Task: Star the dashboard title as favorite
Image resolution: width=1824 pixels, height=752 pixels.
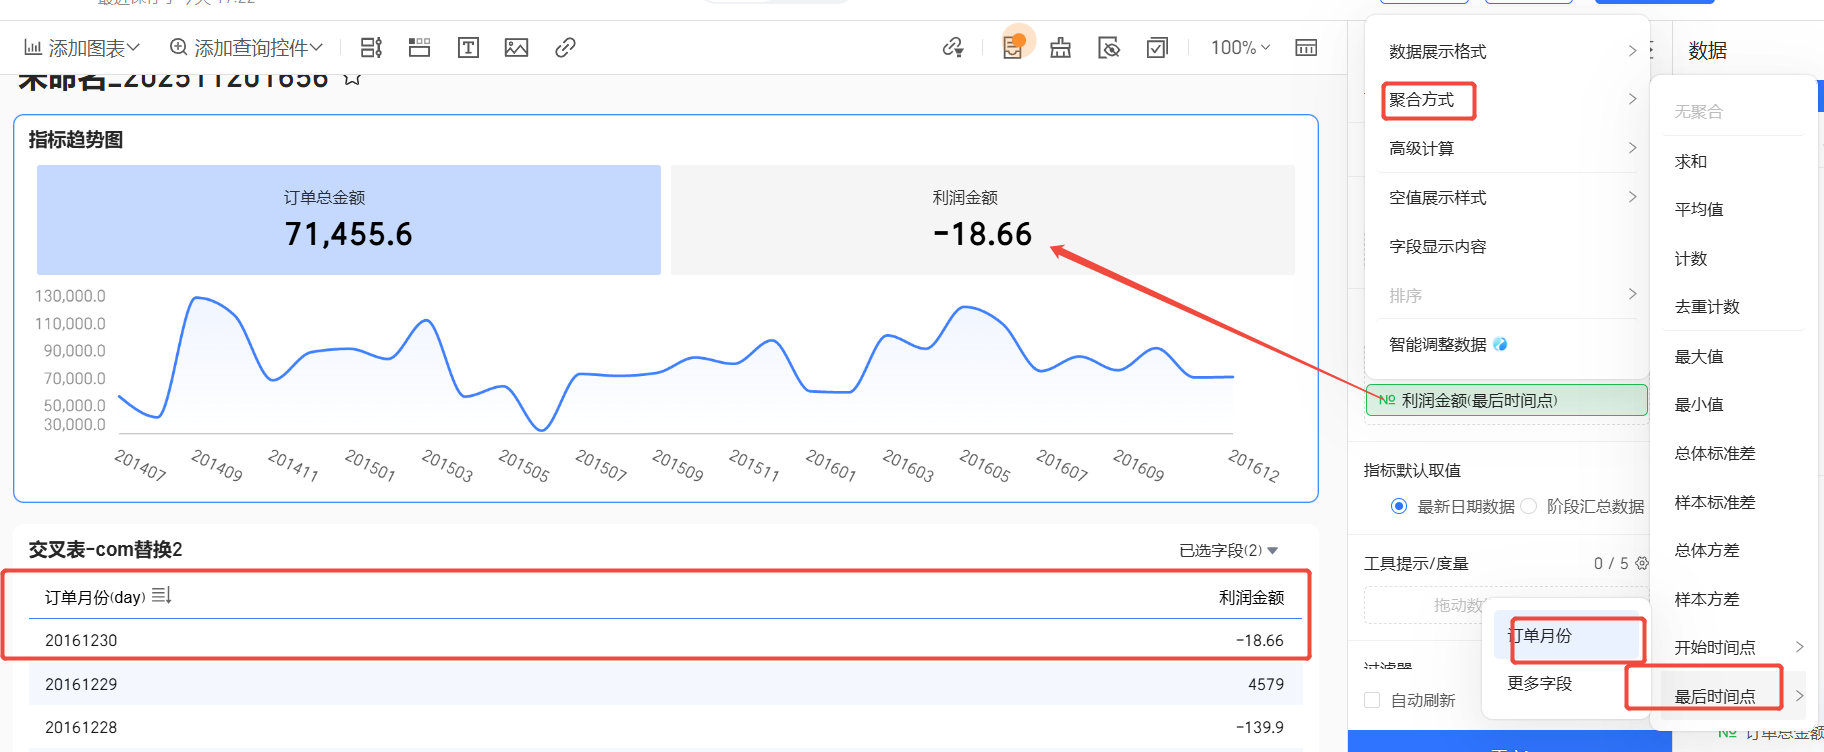Action: pyautogui.click(x=352, y=79)
